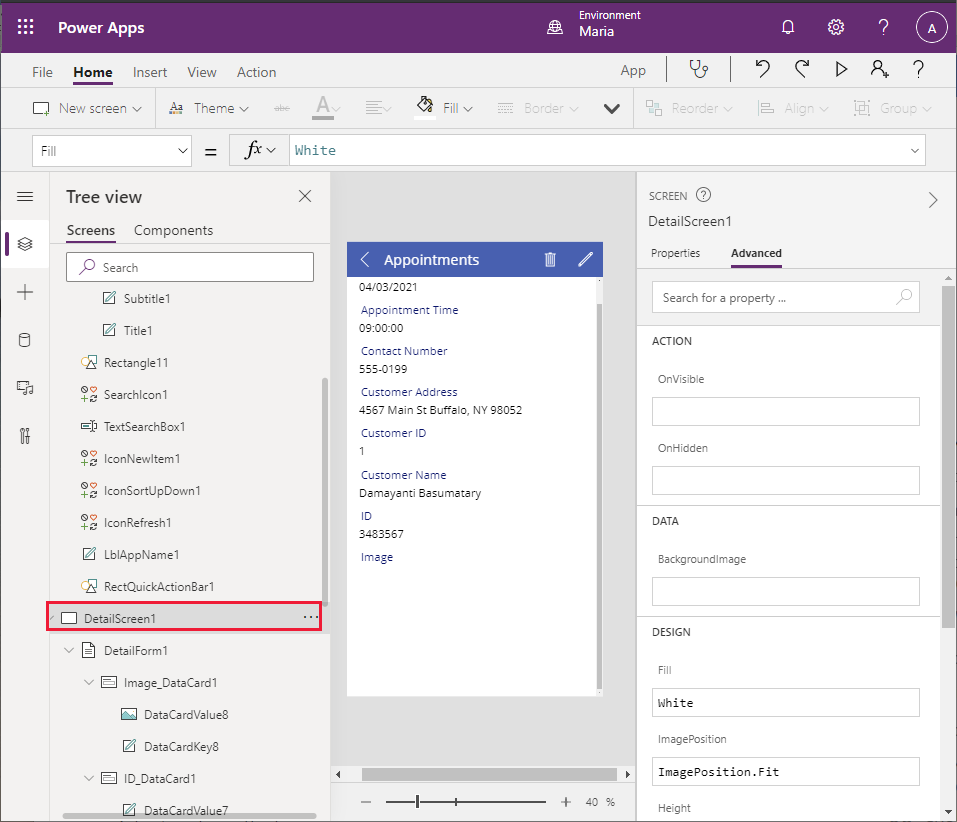The image size is (957, 822).
Task: Open the notifications bell icon
Action: pyautogui.click(x=788, y=27)
